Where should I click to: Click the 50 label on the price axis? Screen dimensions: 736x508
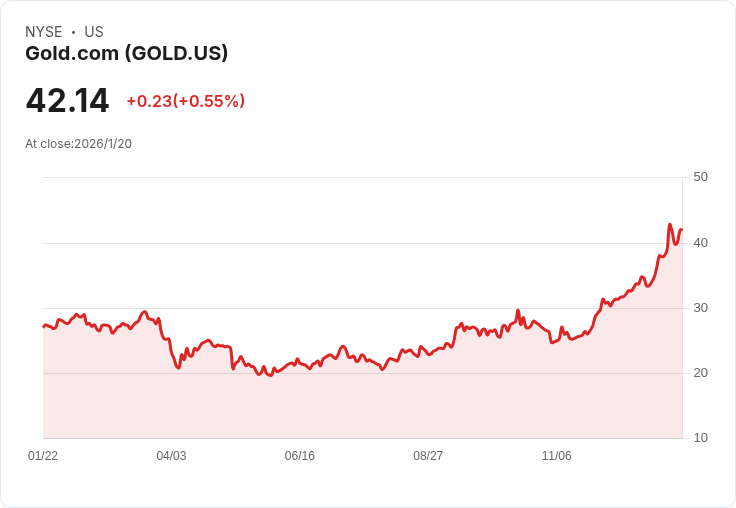point(700,177)
